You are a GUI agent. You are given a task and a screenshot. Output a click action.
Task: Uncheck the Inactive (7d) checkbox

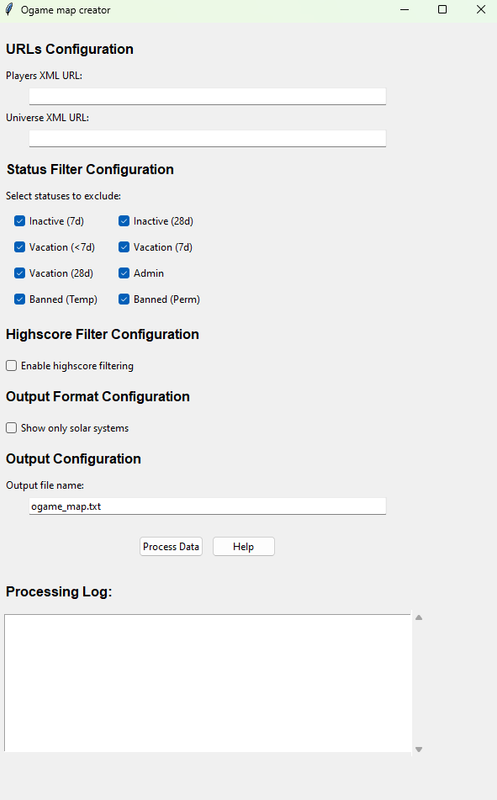19,221
